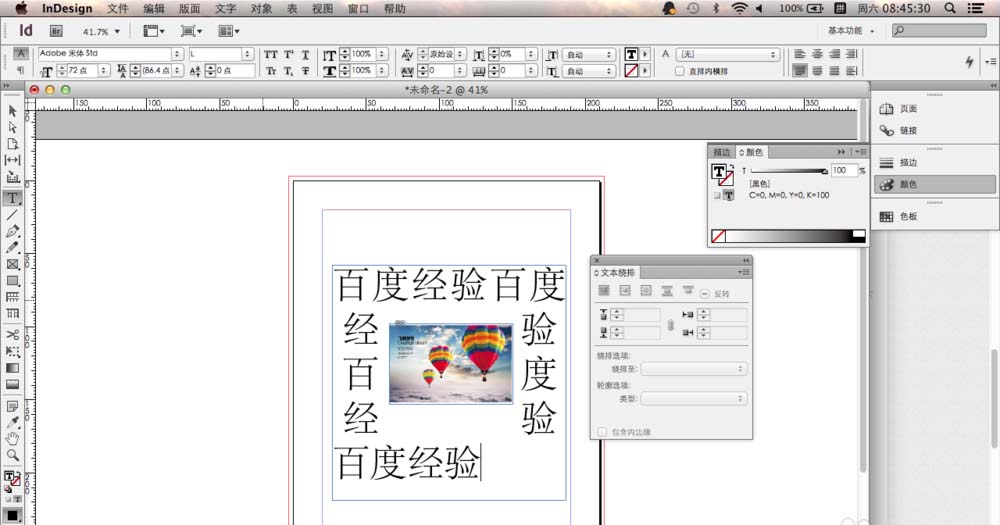This screenshot has height=525, width=1000.
Task: Select the Hand tool
Action: [x=12, y=438]
